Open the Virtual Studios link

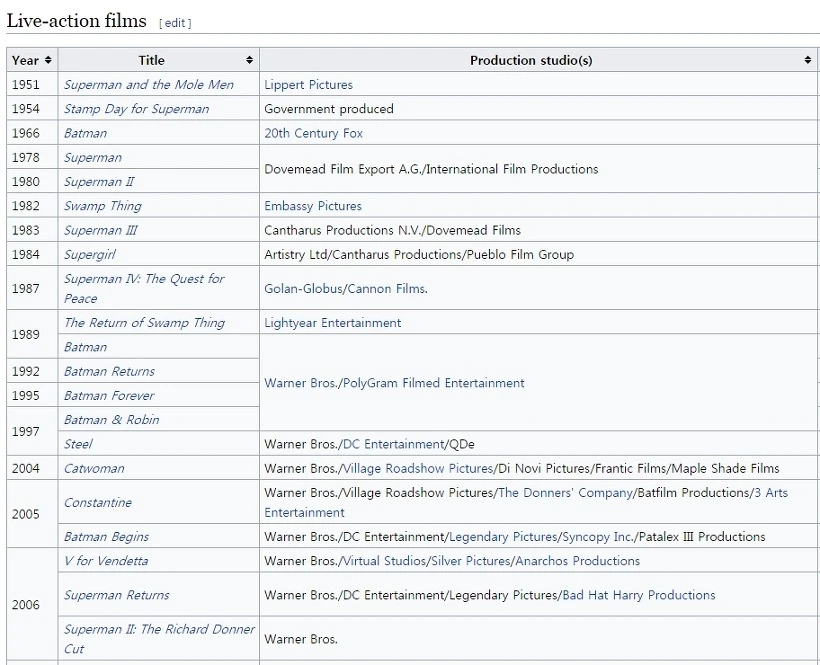[x=384, y=561]
